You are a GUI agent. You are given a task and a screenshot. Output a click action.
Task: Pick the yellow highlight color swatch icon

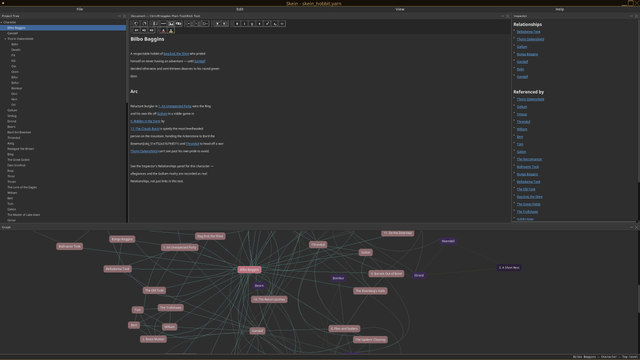pyautogui.click(x=171, y=30)
